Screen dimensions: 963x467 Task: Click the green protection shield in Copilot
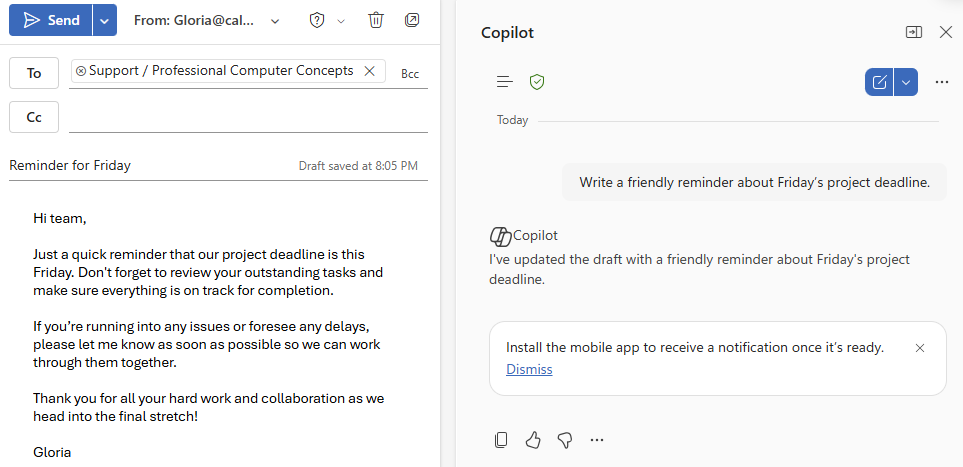coord(537,82)
